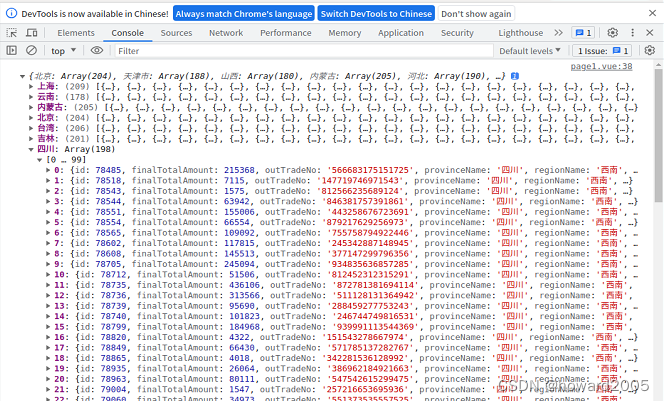
Task: Expand the 上海 array entry
Action: tap(31, 86)
